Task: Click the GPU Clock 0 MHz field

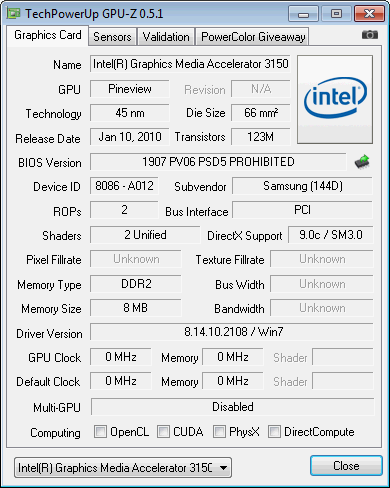Action: [x=121, y=357]
